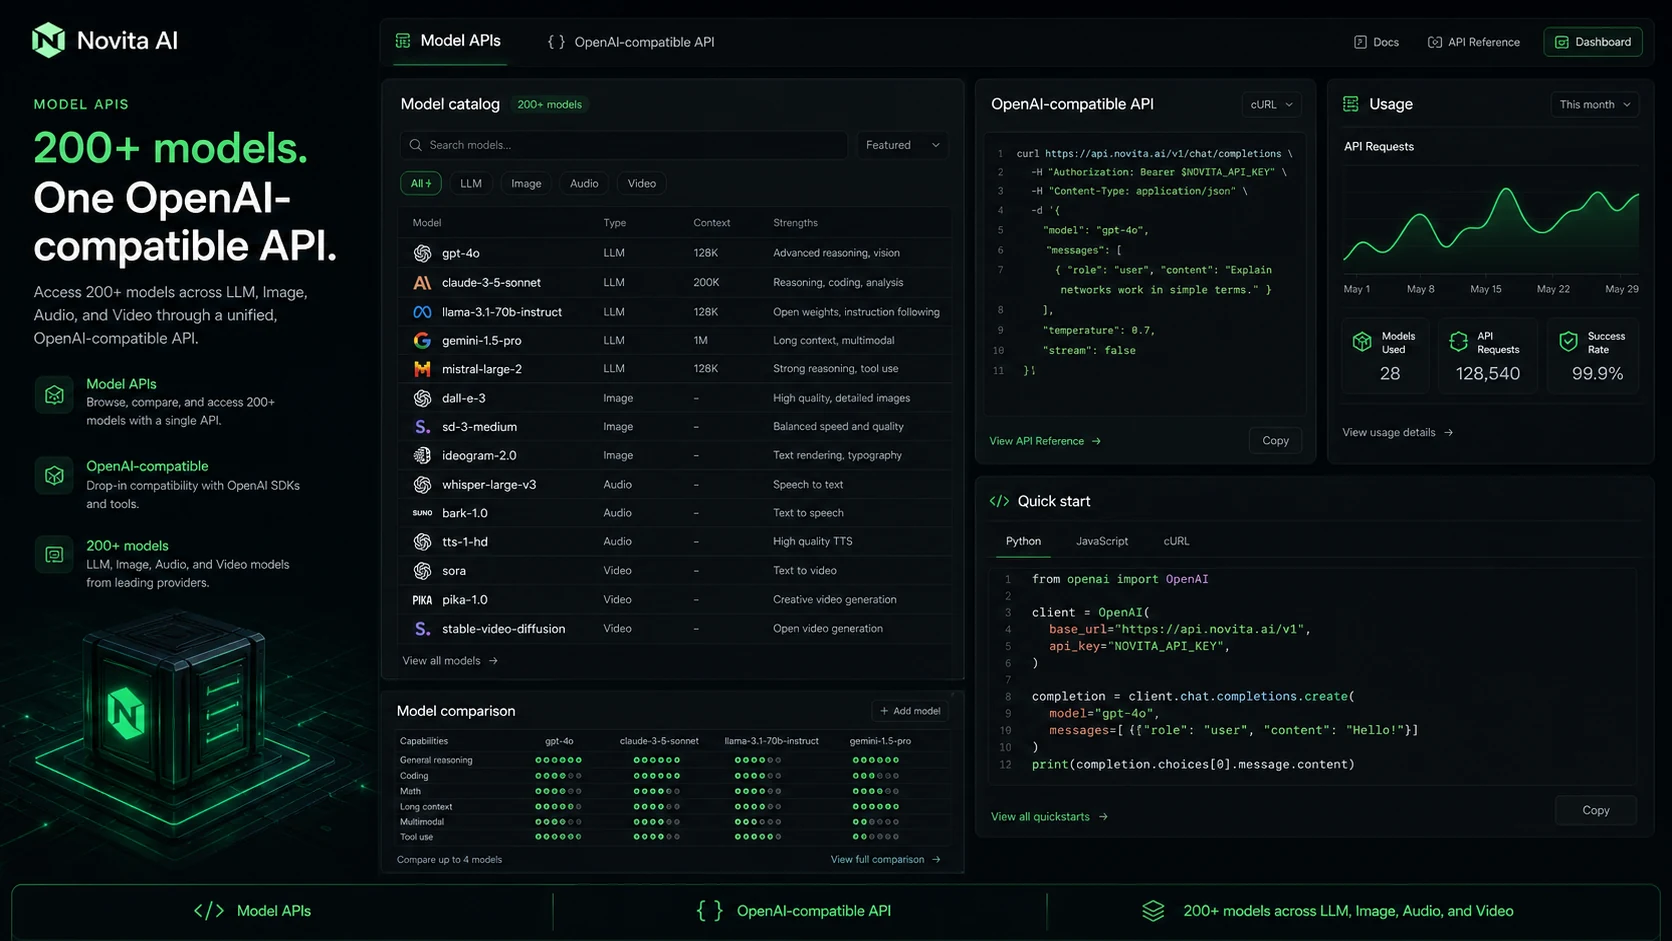
Task: Click the Model column header
Action: [x=427, y=223]
